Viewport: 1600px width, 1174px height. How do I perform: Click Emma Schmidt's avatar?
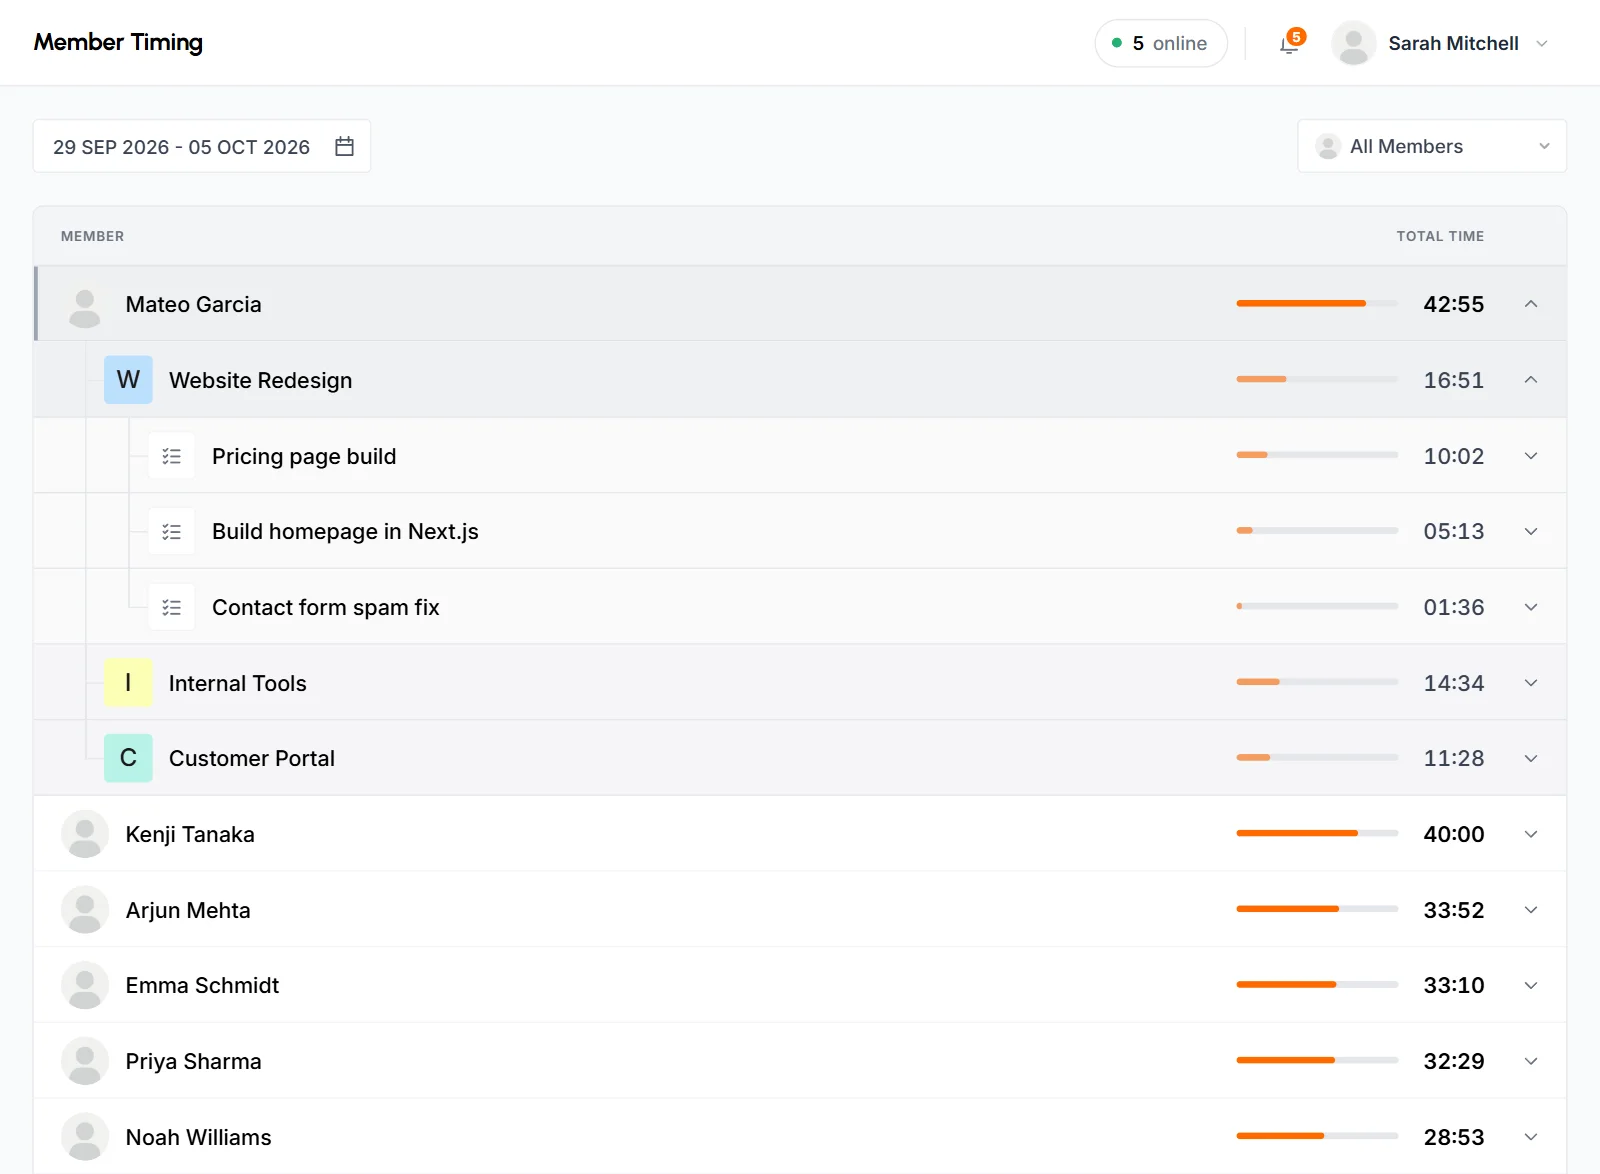click(85, 985)
